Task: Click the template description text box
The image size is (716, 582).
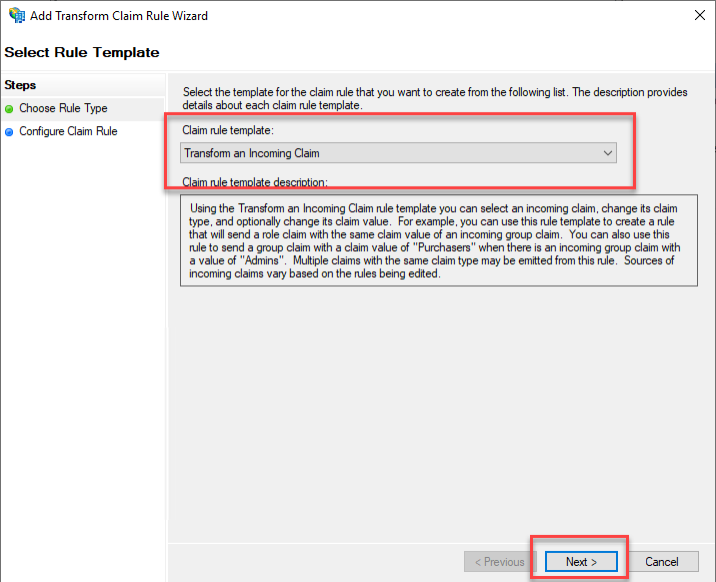Action: (439, 241)
